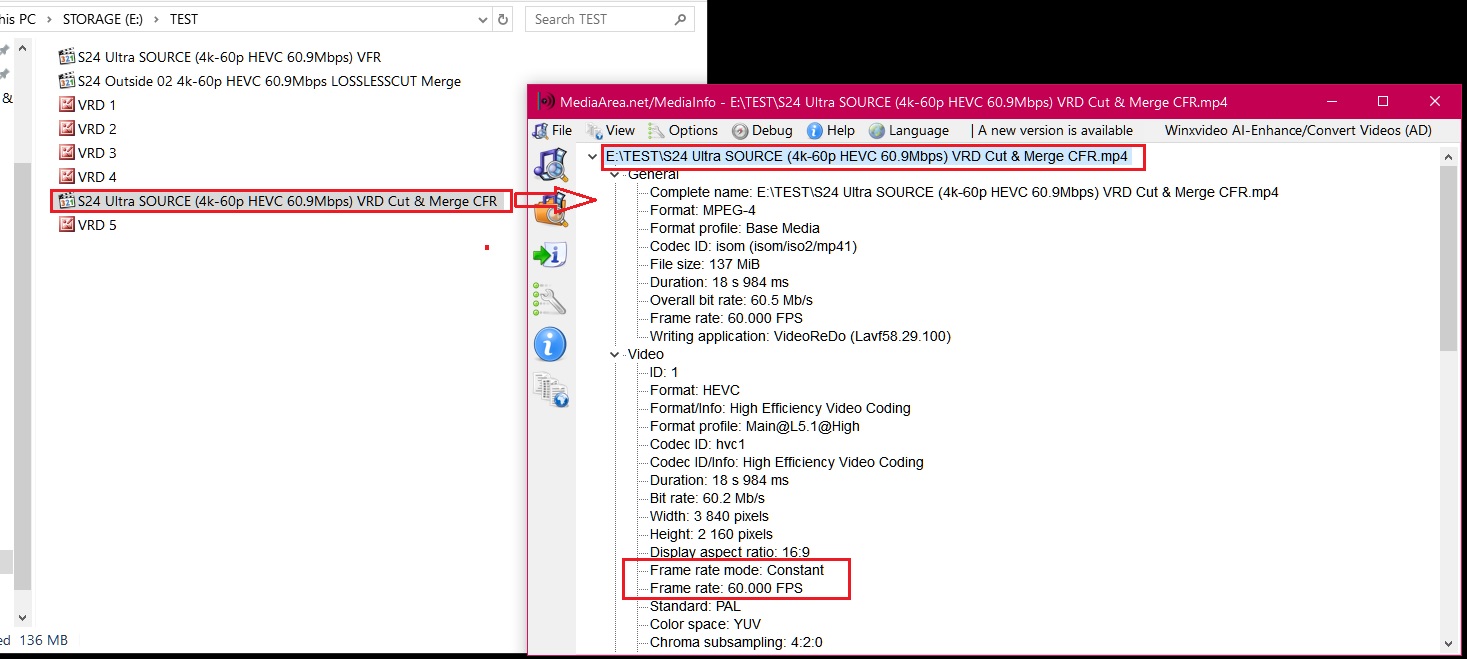Screen dimensions: 1467x659
Task: Click the chevron after 'STORAGE (E:)' in the breadcrumb
Action: point(159,19)
